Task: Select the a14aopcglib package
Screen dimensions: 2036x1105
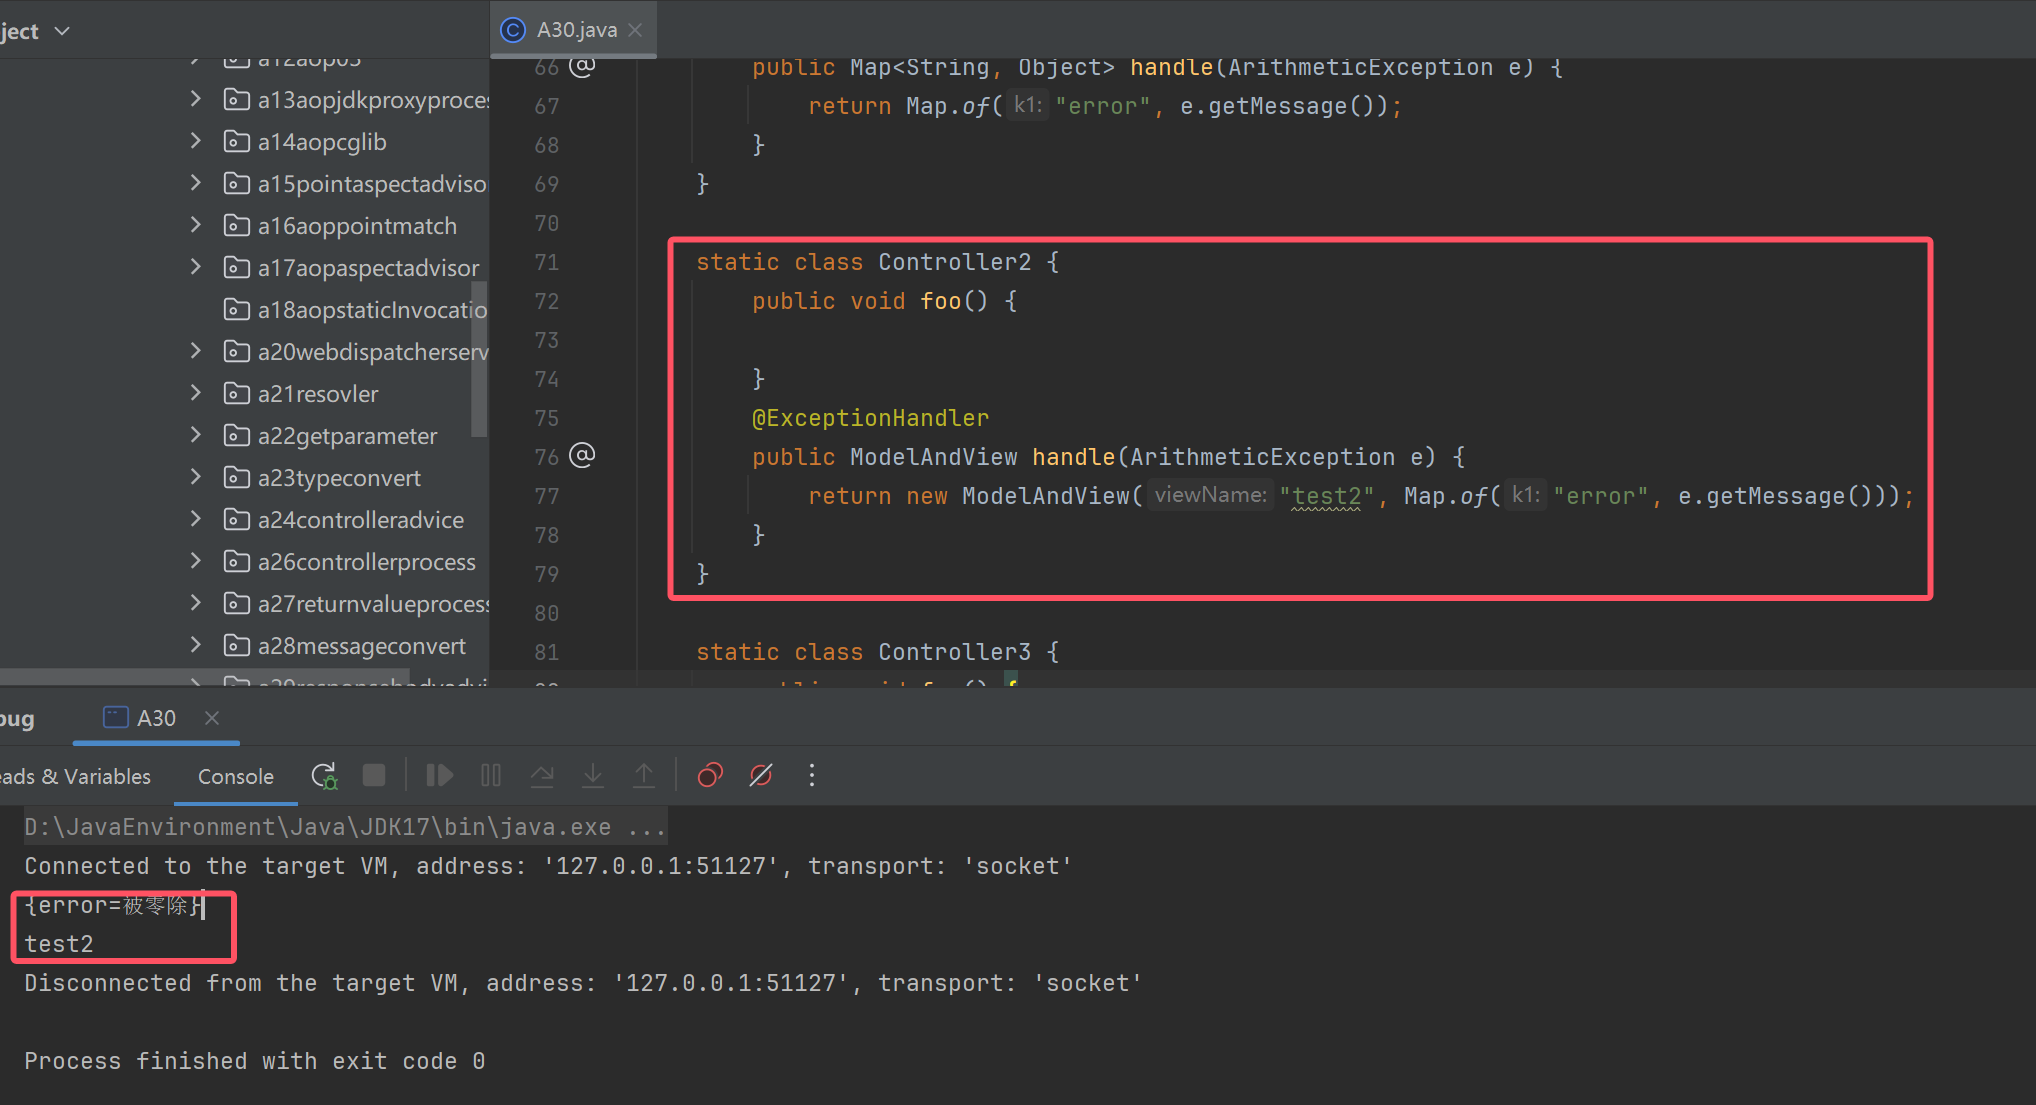Action: pos(322,142)
